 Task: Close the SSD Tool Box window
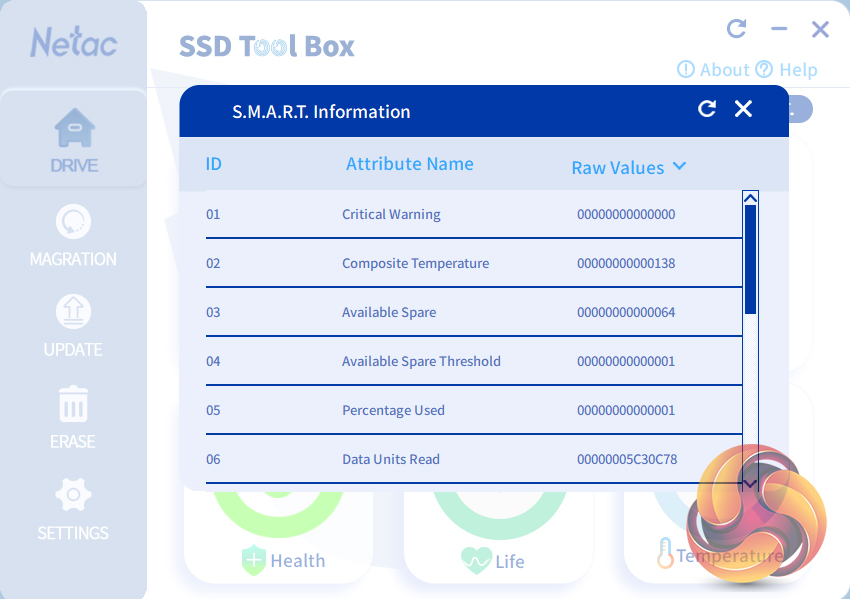coord(820,29)
